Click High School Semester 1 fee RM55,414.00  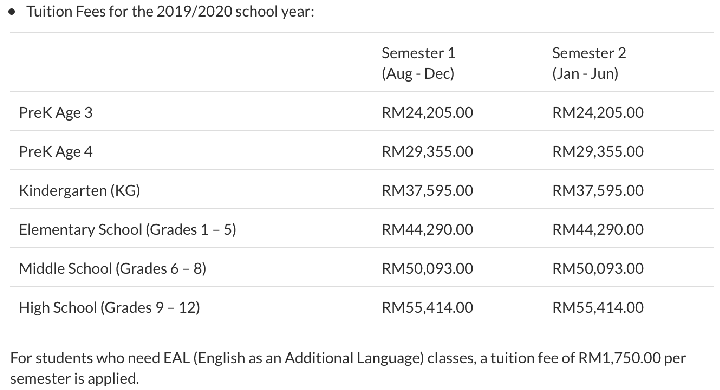pyautogui.click(x=428, y=308)
